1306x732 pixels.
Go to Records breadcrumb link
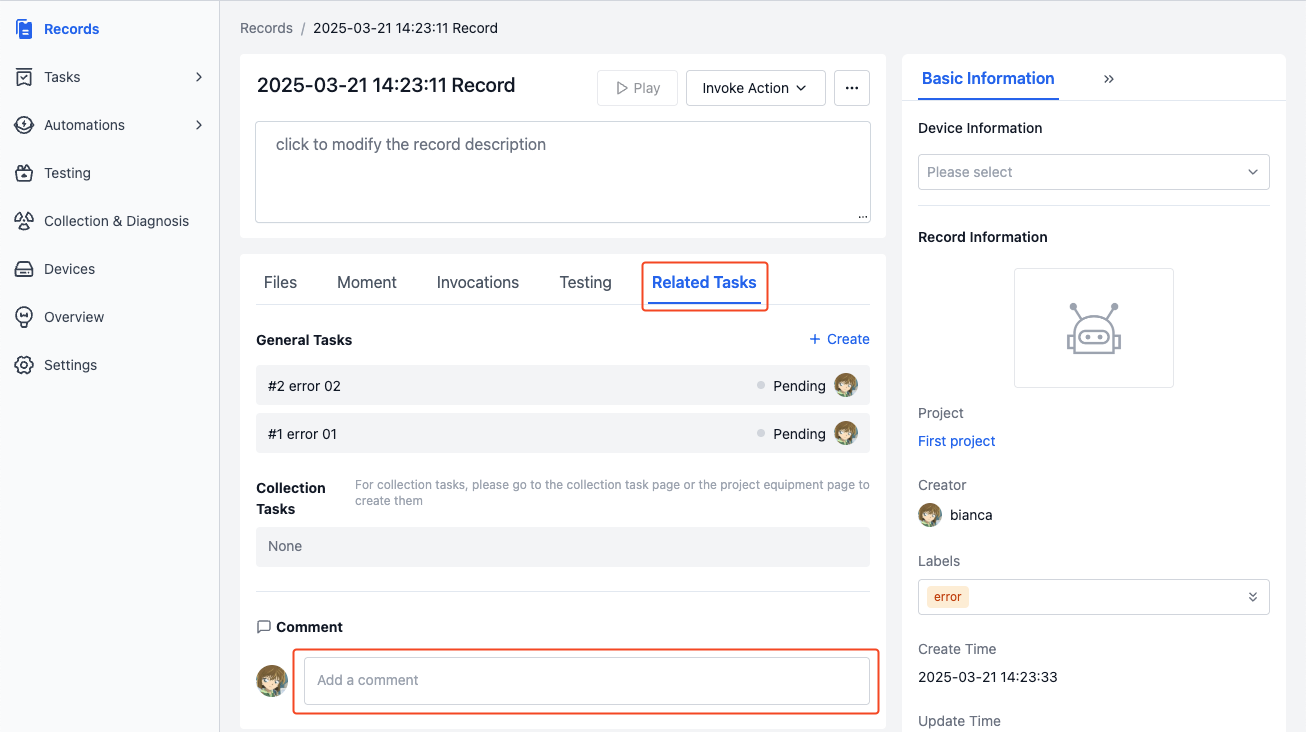[266, 28]
